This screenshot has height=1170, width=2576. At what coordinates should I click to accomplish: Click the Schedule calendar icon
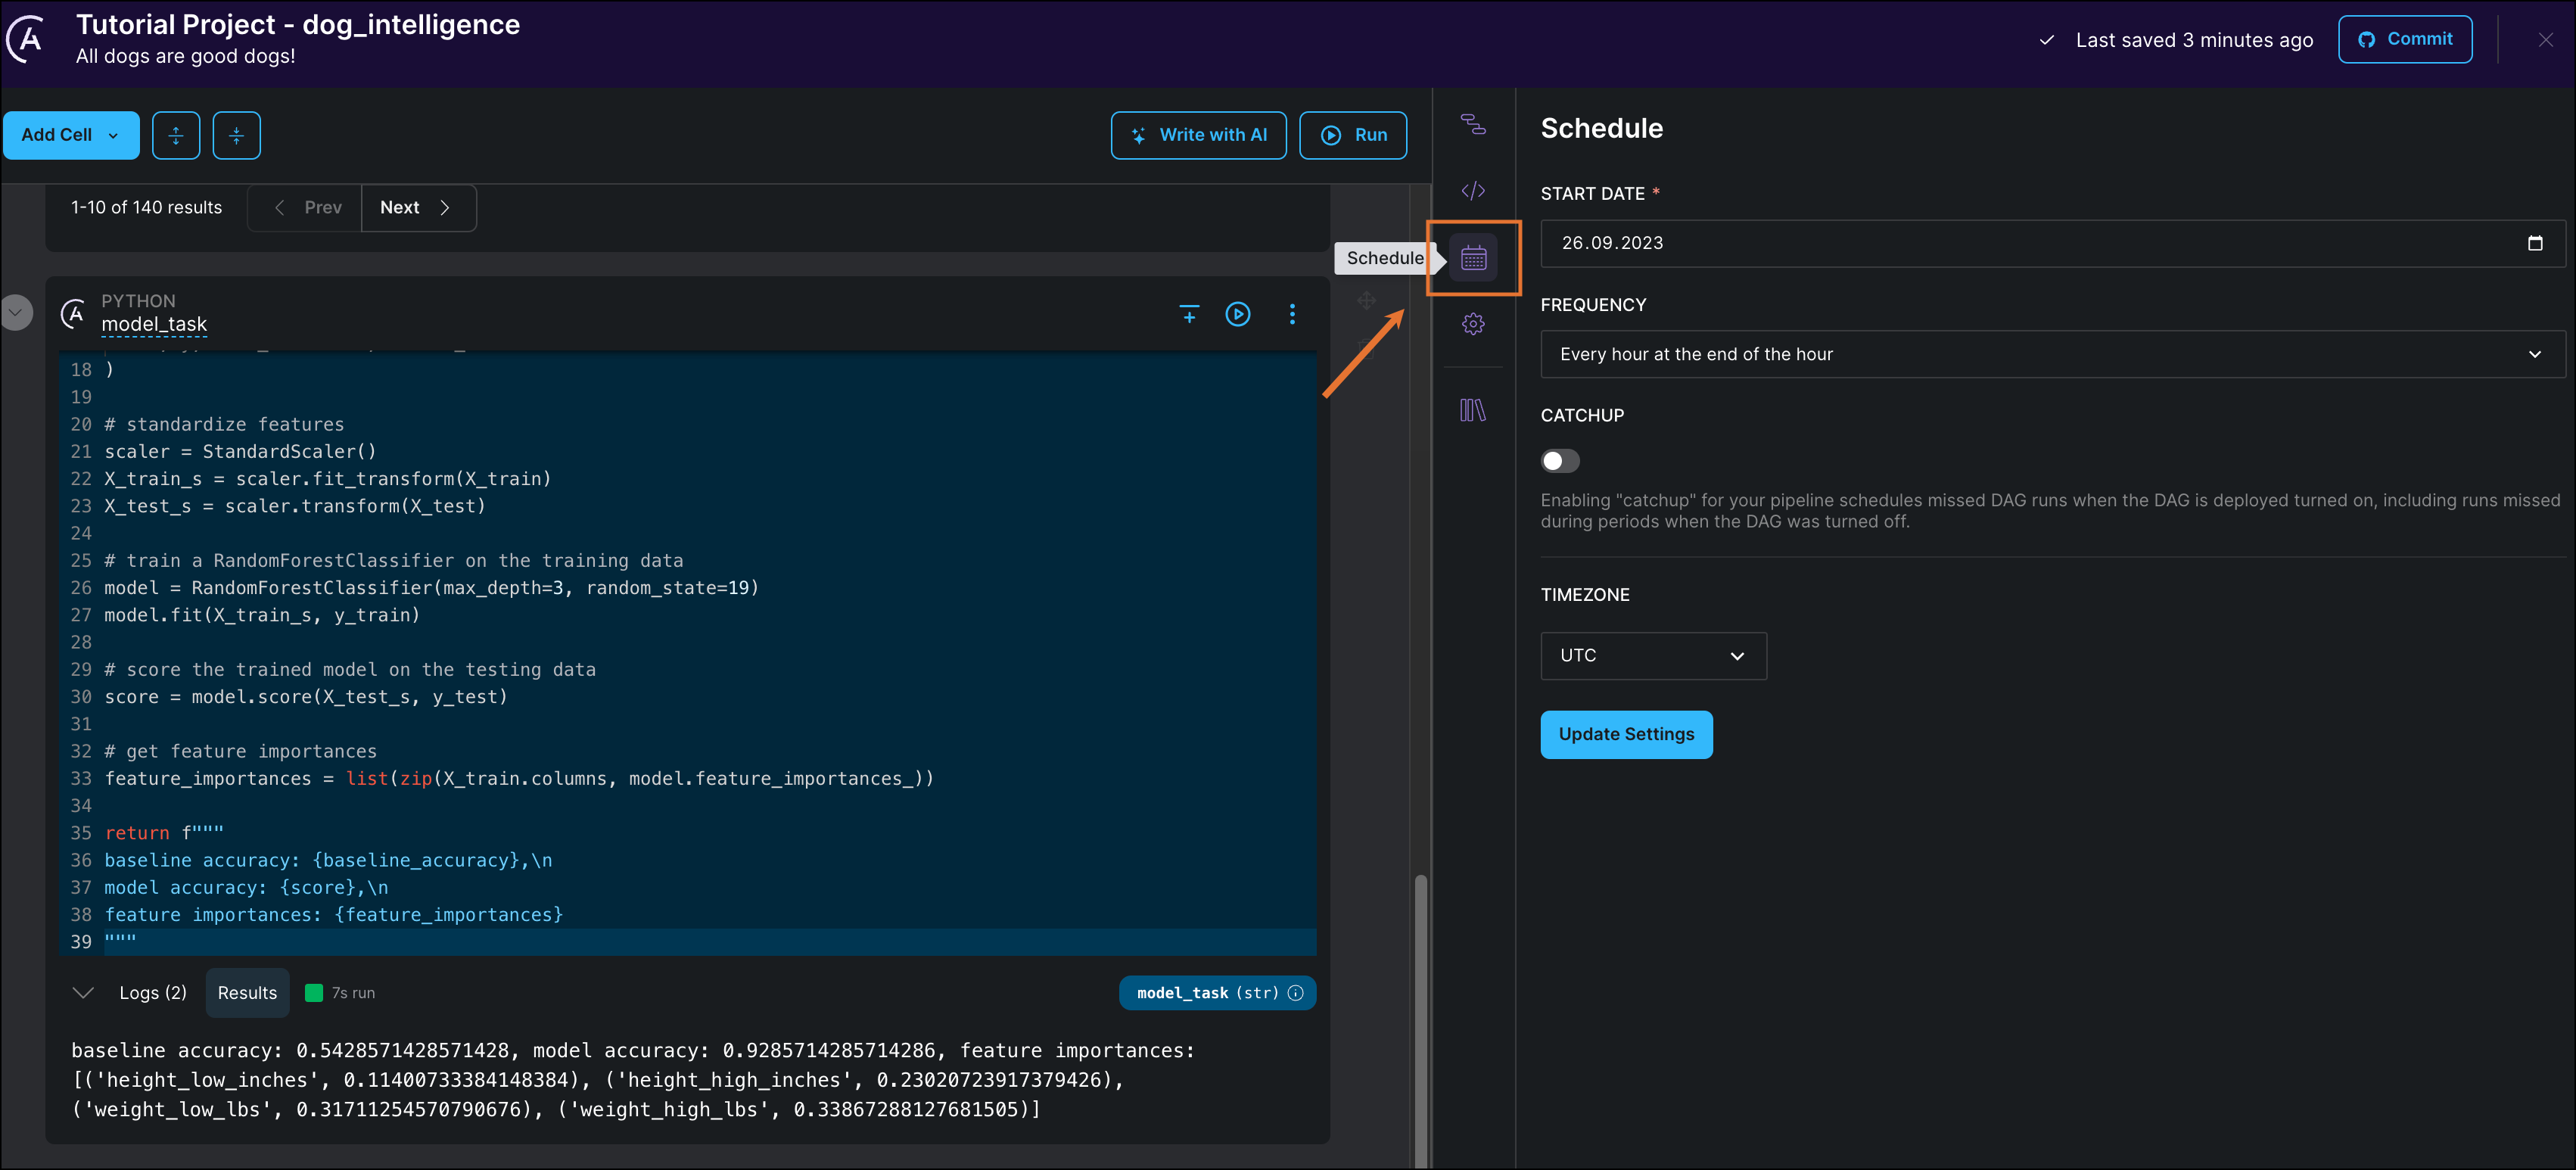(1473, 257)
